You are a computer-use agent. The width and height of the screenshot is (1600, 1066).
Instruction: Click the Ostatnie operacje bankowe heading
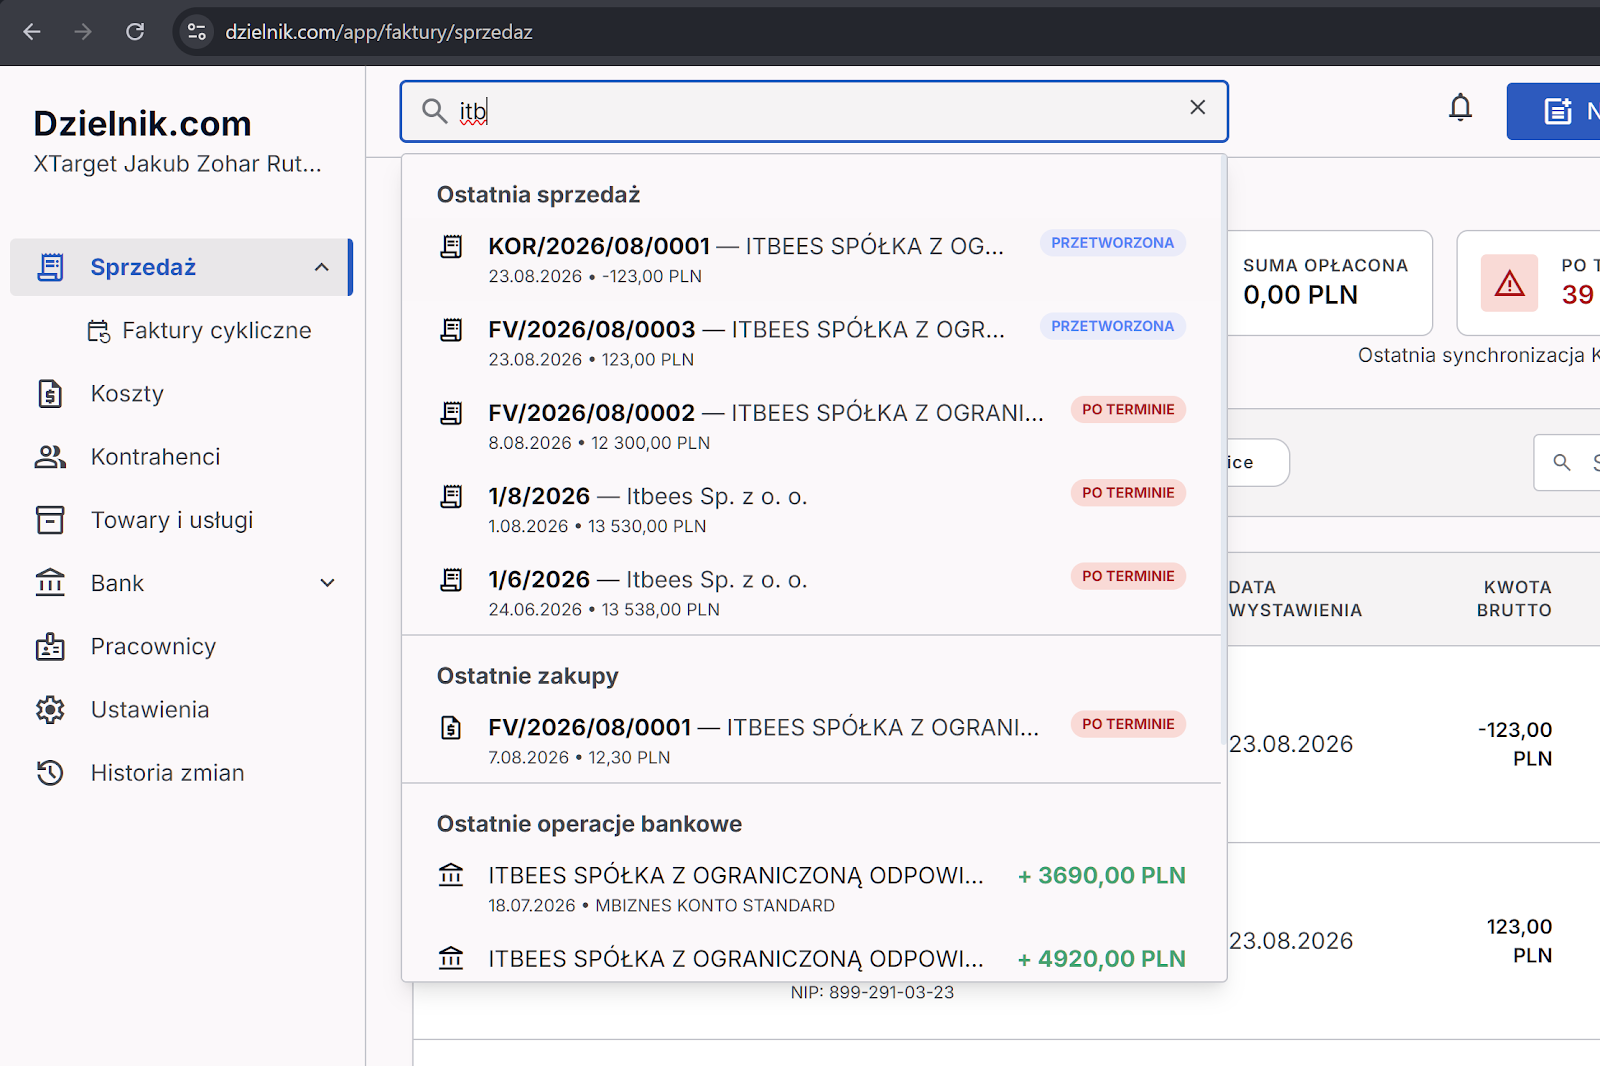point(589,824)
